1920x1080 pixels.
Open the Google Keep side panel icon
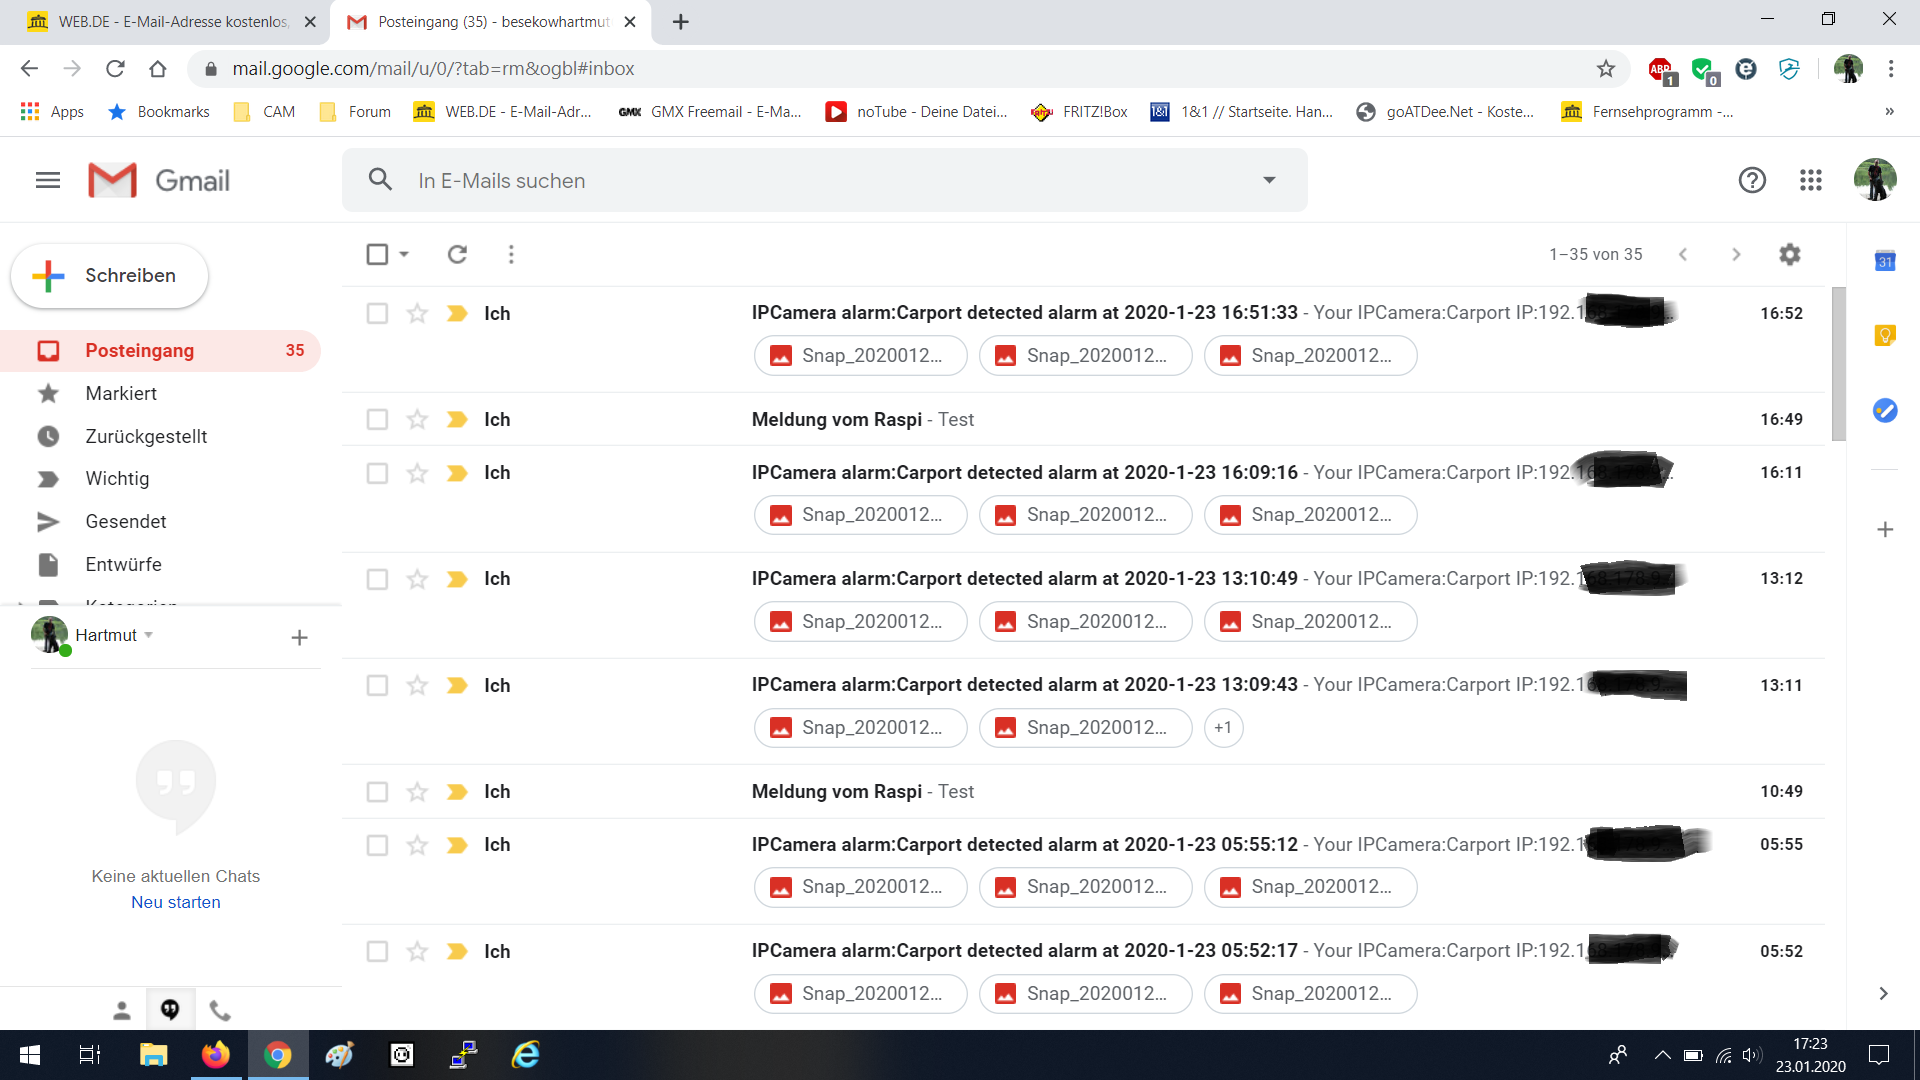(x=1884, y=335)
